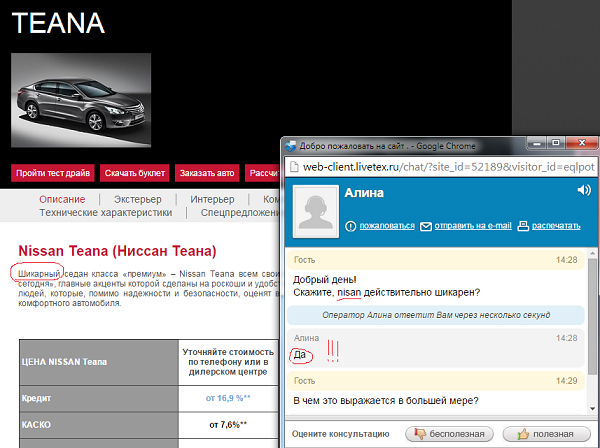Screen dimensions: 600x448
Task: Click credit rate от 16,9 %
Action: pos(228,398)
